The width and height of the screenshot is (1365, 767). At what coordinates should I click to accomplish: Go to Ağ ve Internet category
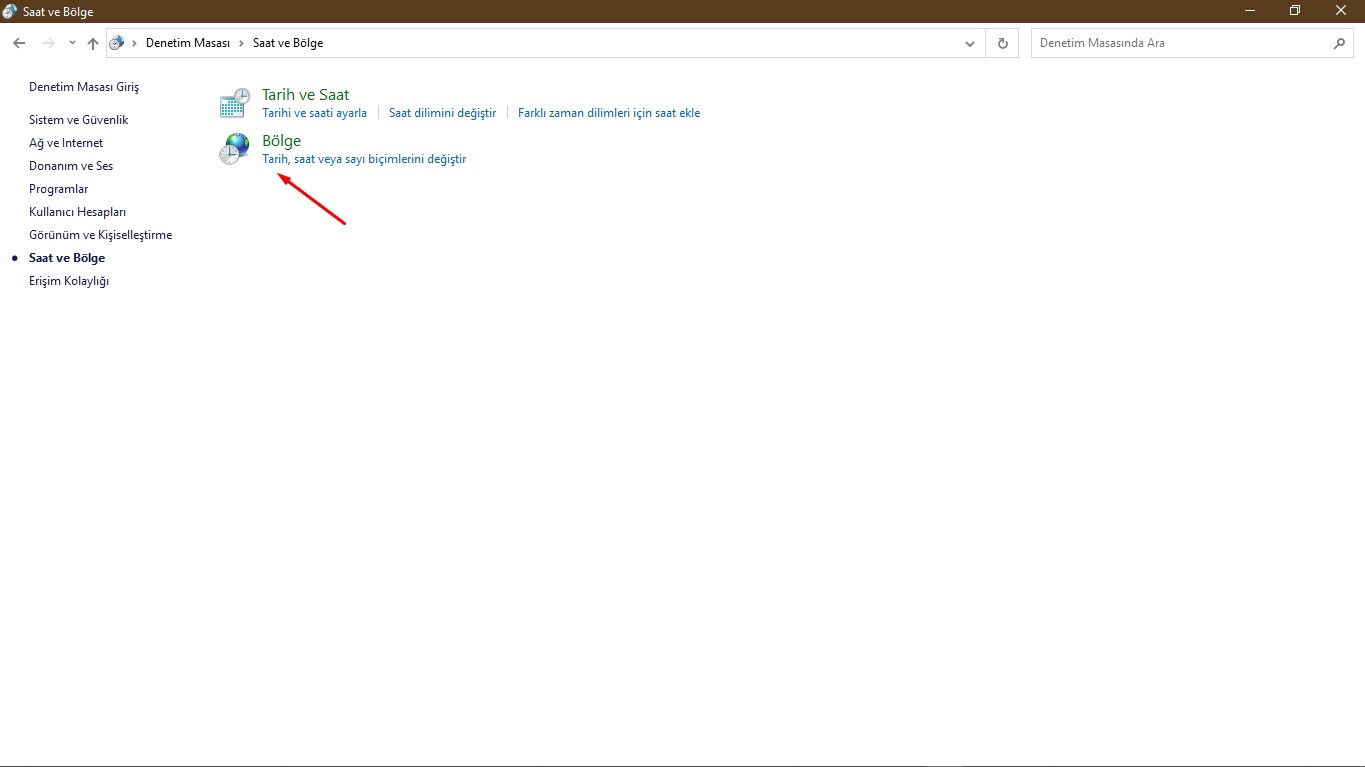click(66, 143)
